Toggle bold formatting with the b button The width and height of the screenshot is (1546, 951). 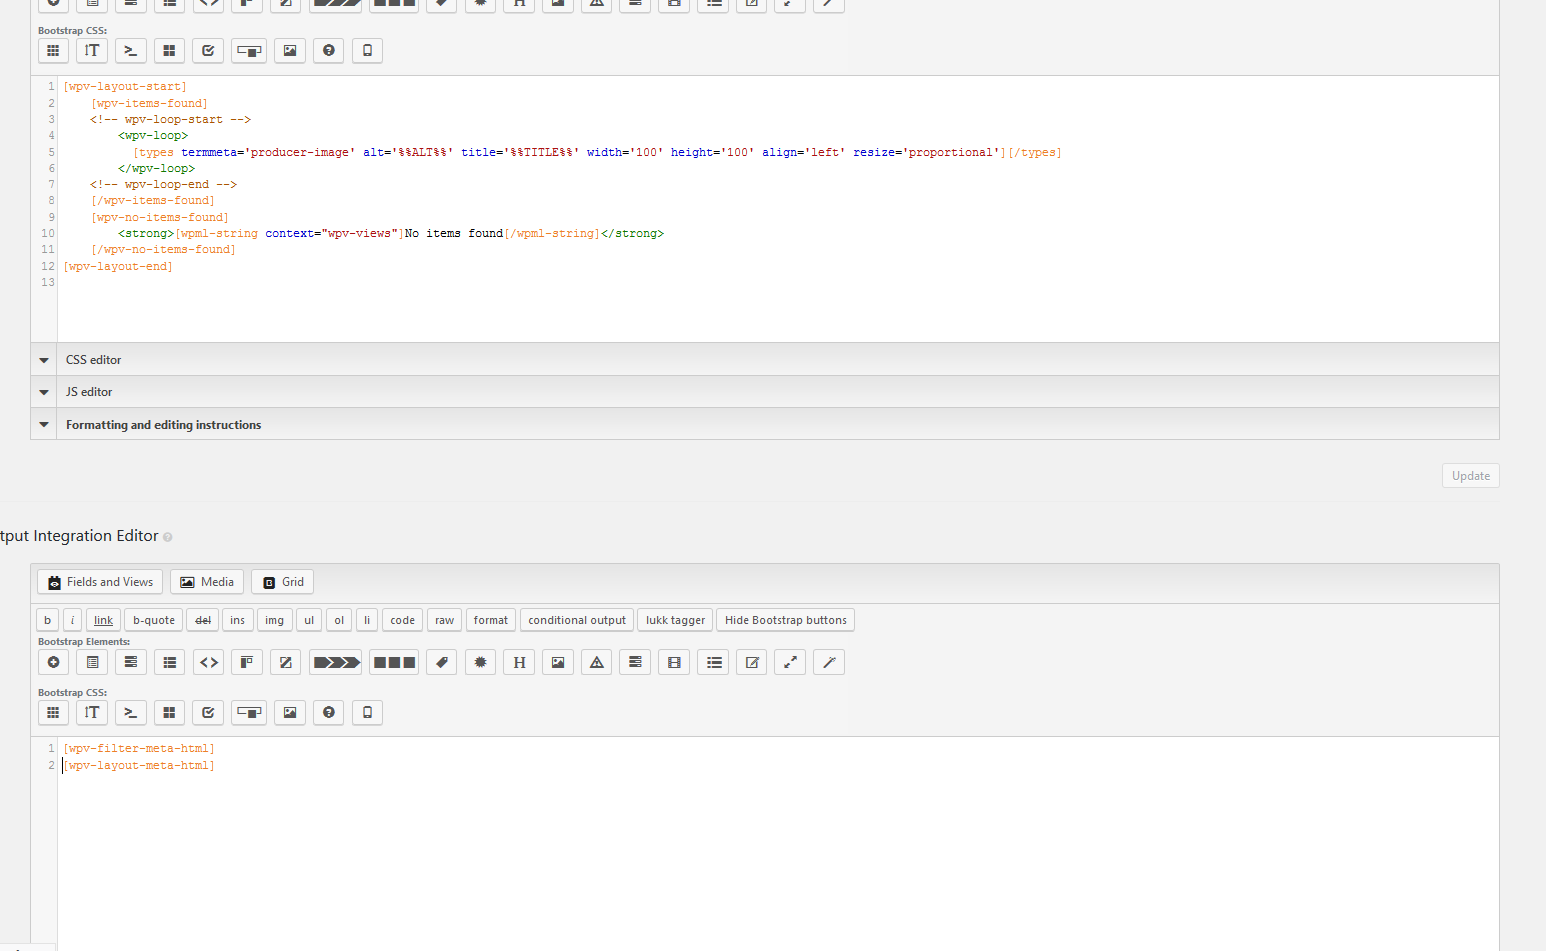point(47,619)
